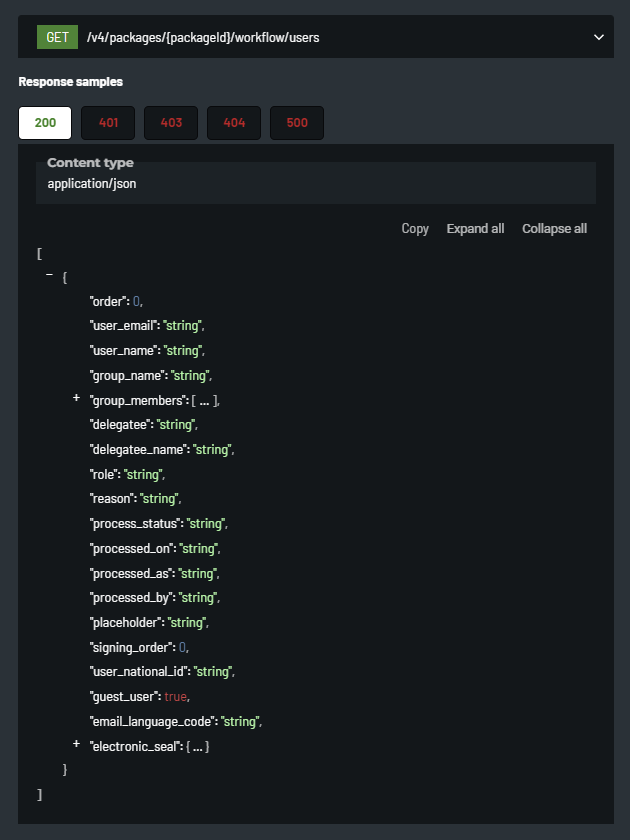
Task: Click the /v4/packages/{packageId}/workflow/users endpoint path
Action: 203,37
